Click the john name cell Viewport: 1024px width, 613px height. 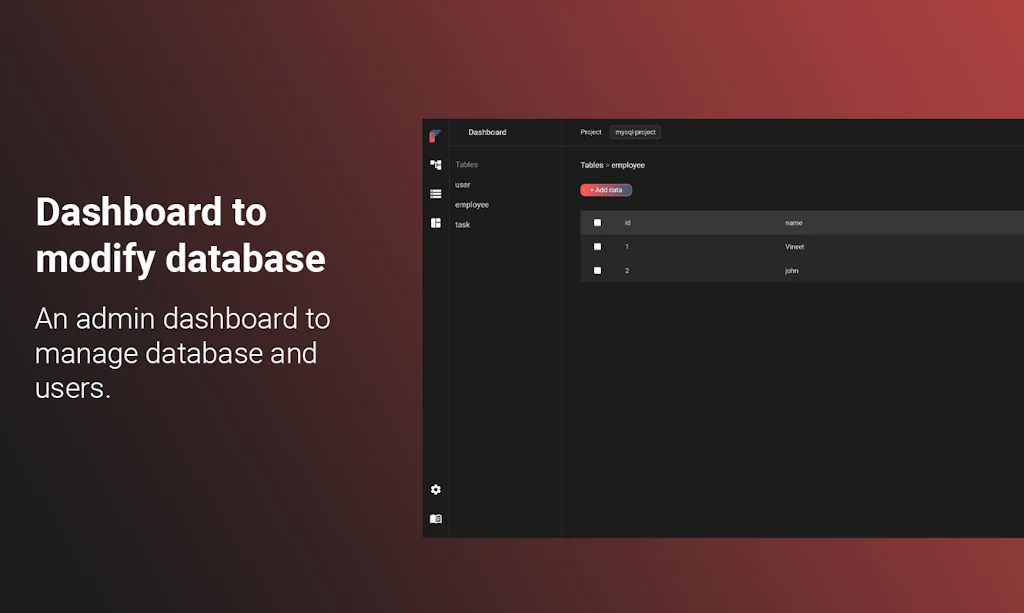point(792,270)
